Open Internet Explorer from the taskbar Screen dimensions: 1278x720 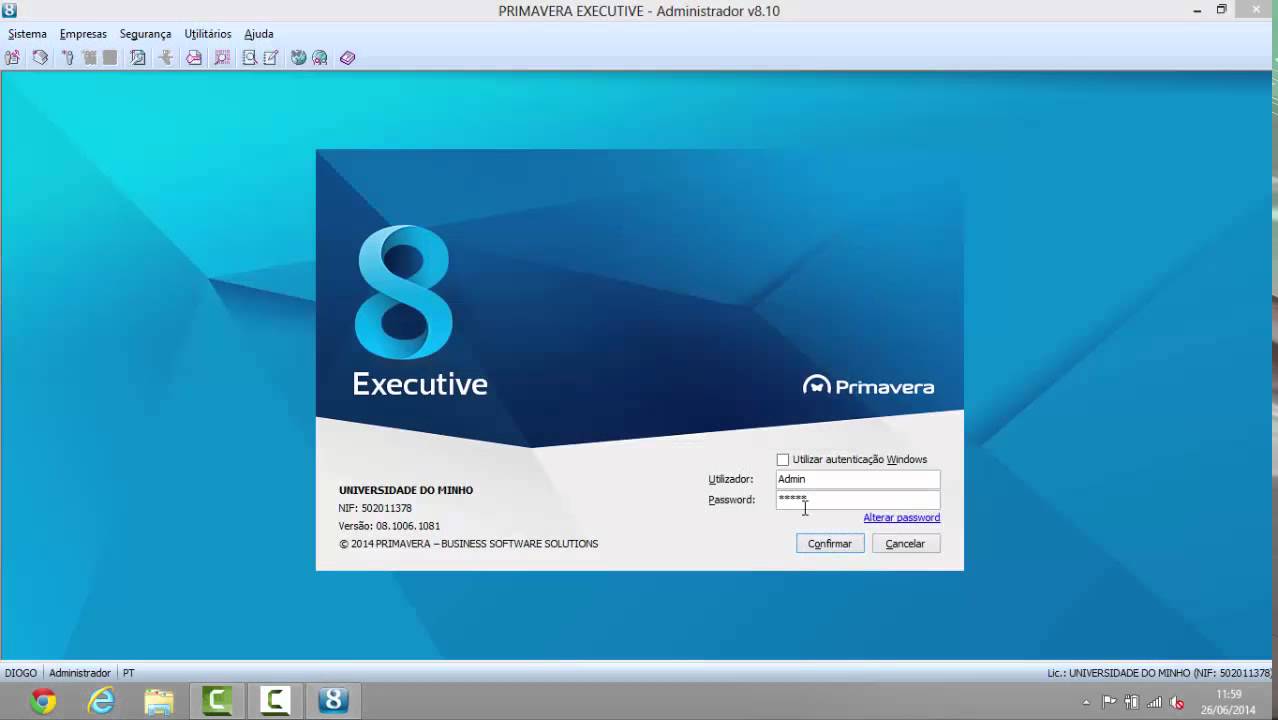coord(101,701)
